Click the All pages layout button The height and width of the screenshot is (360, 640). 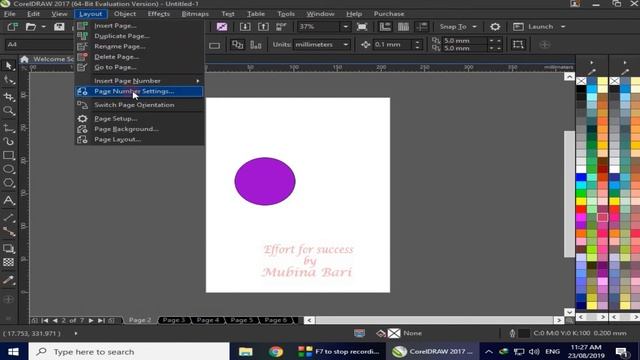coord(238,44)
